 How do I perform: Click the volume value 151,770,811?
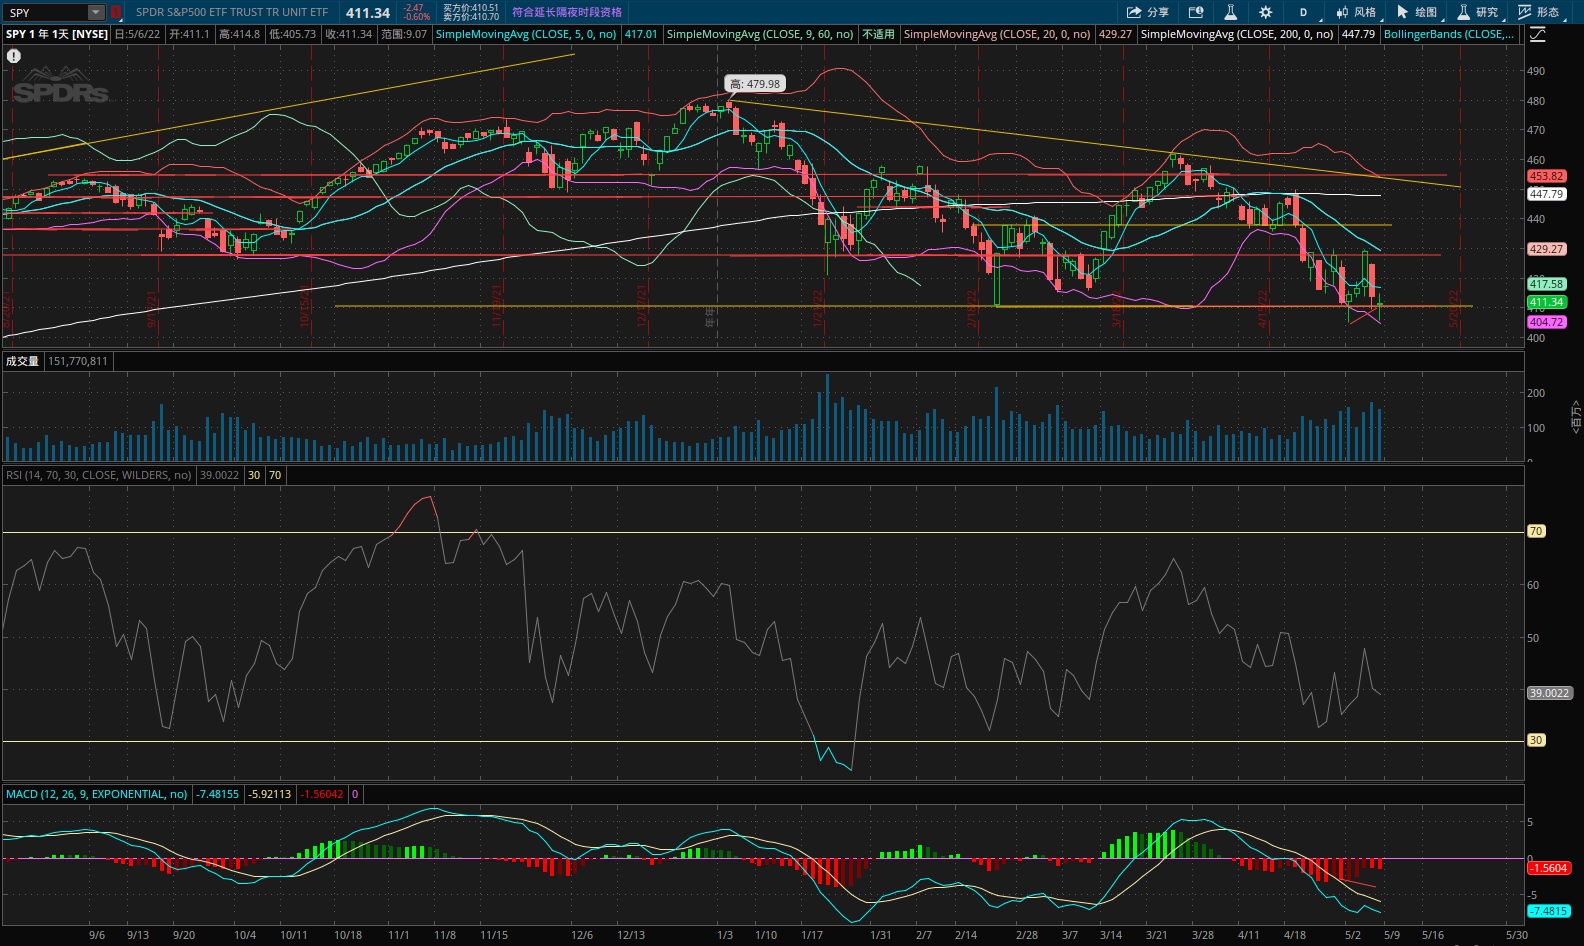pos(77,361)
